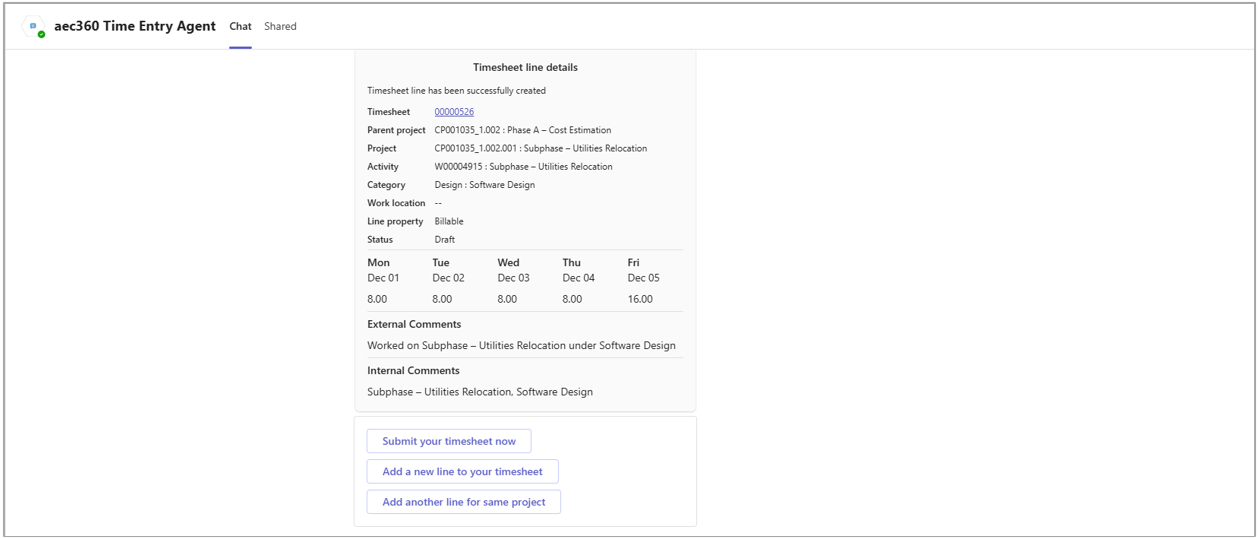Click the Billable line property value

tap(449, 221)
